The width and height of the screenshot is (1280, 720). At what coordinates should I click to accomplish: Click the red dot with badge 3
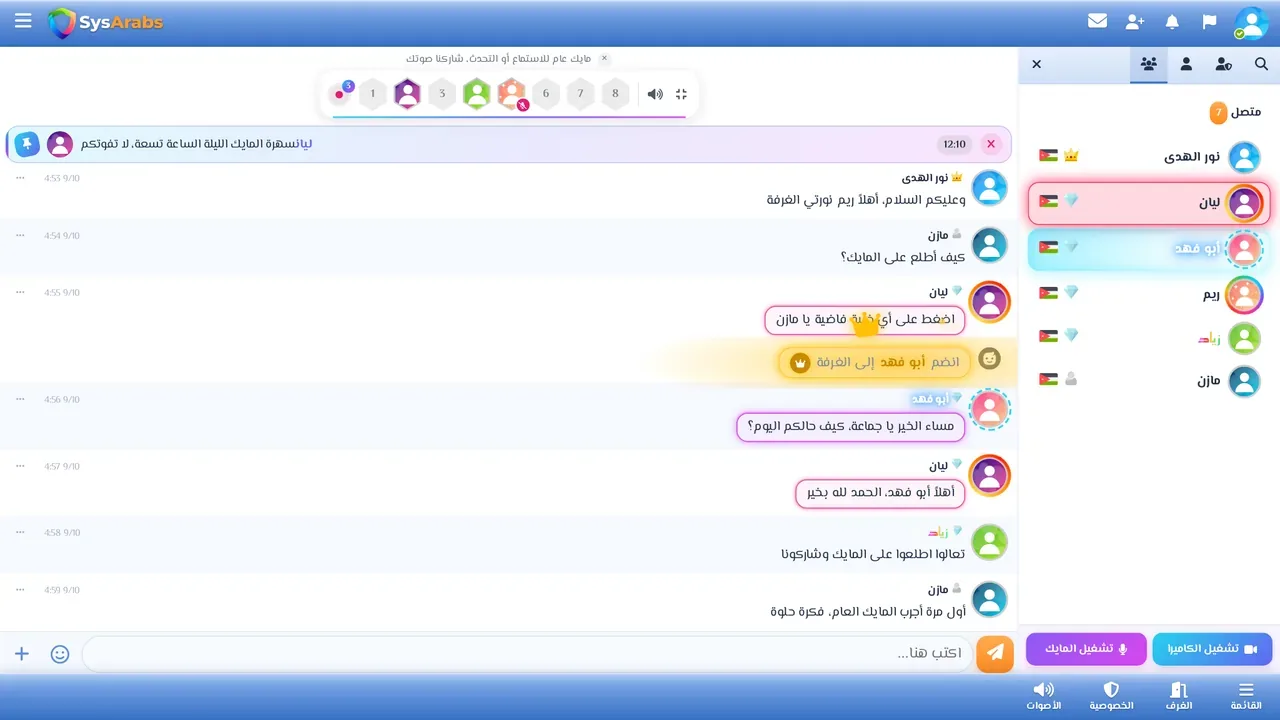click(x=341, y=93)
